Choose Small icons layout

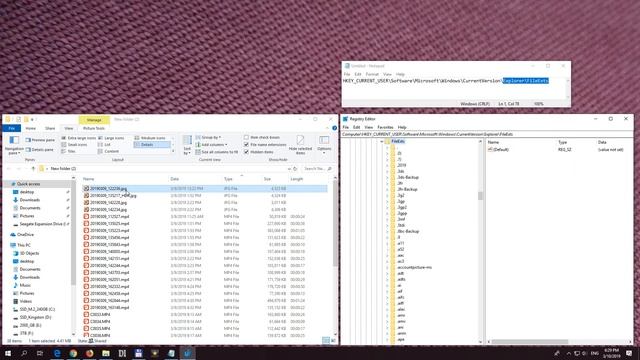pyautogui.click(x=74, y=144)
